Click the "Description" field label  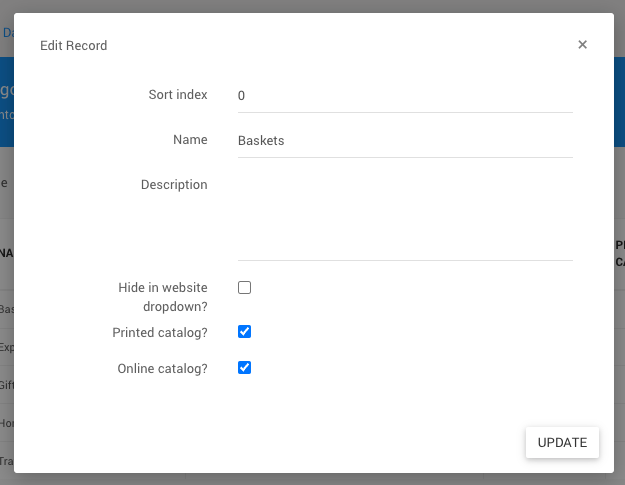pyautogui.click(x=174, y=185)
